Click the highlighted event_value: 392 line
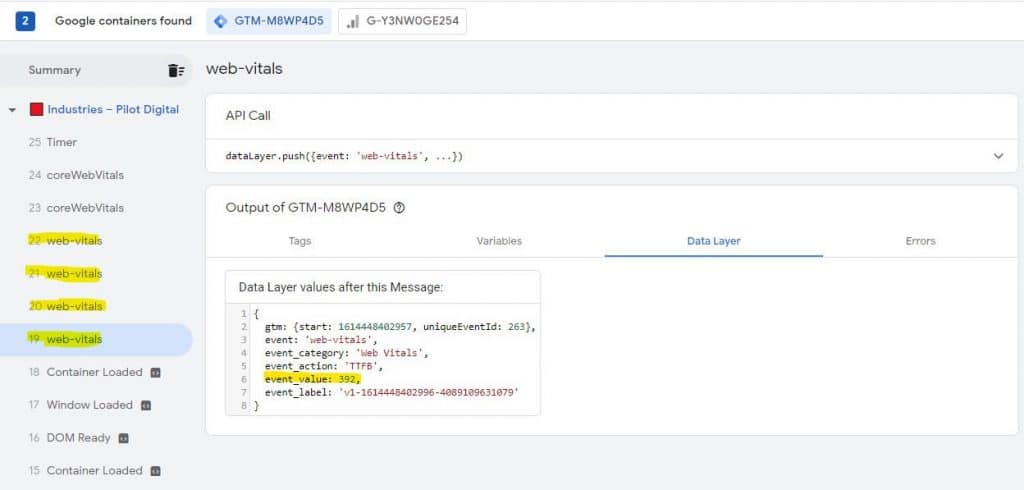 point(312,379)
